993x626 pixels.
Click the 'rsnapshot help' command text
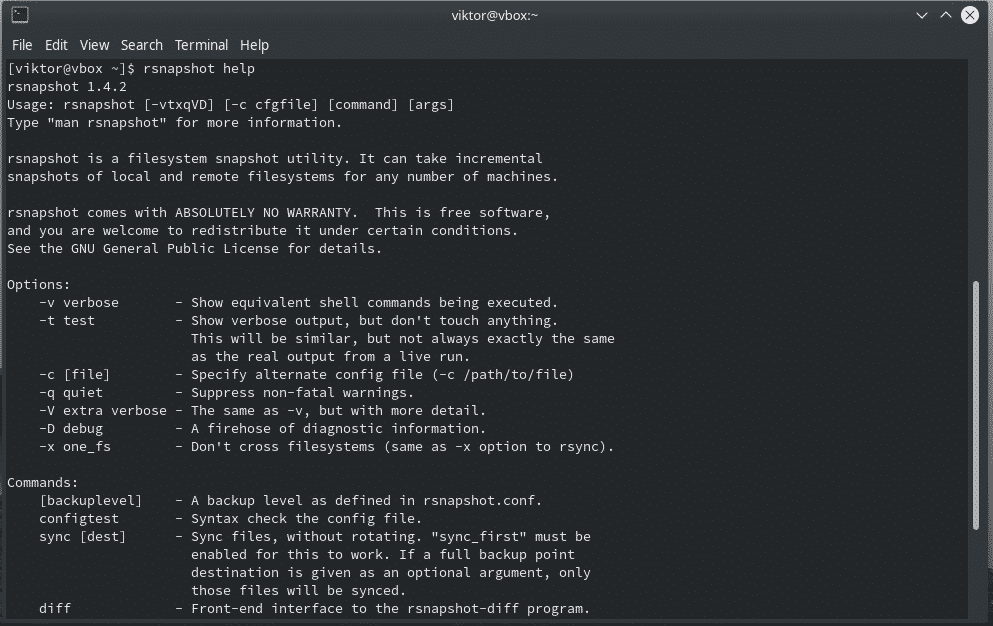[199, 68]
